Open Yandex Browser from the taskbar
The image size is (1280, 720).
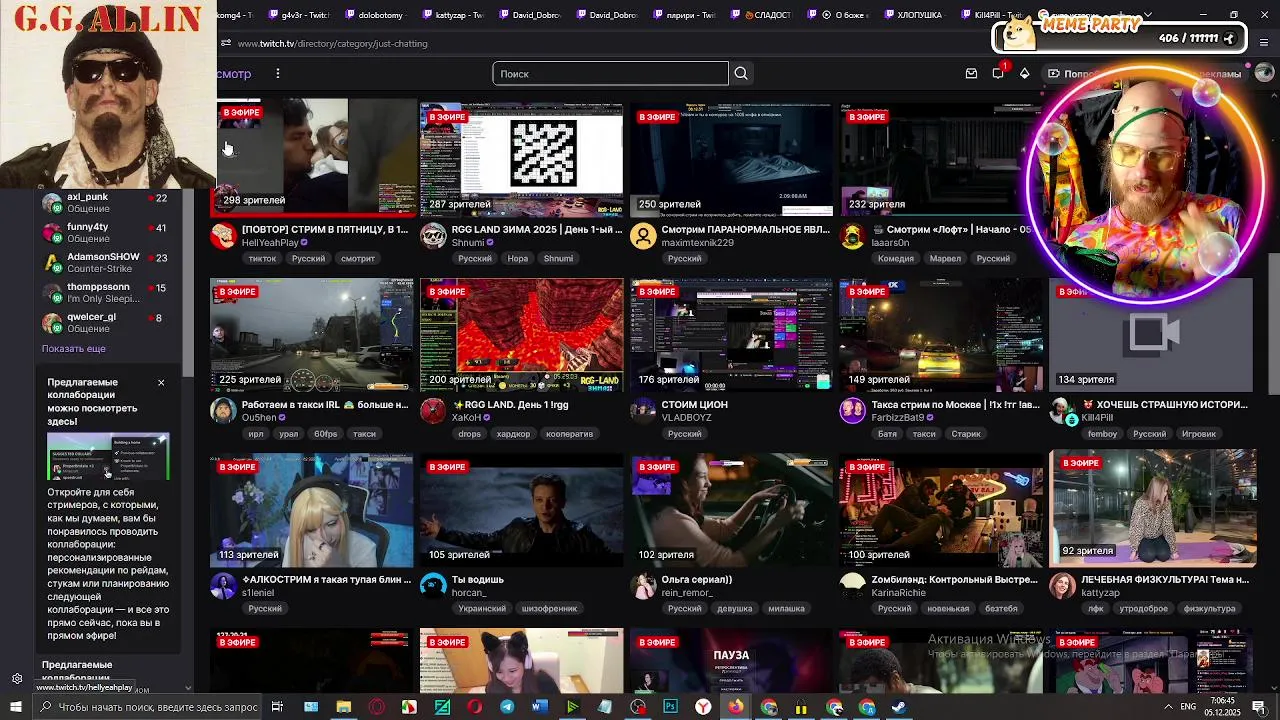703,707
